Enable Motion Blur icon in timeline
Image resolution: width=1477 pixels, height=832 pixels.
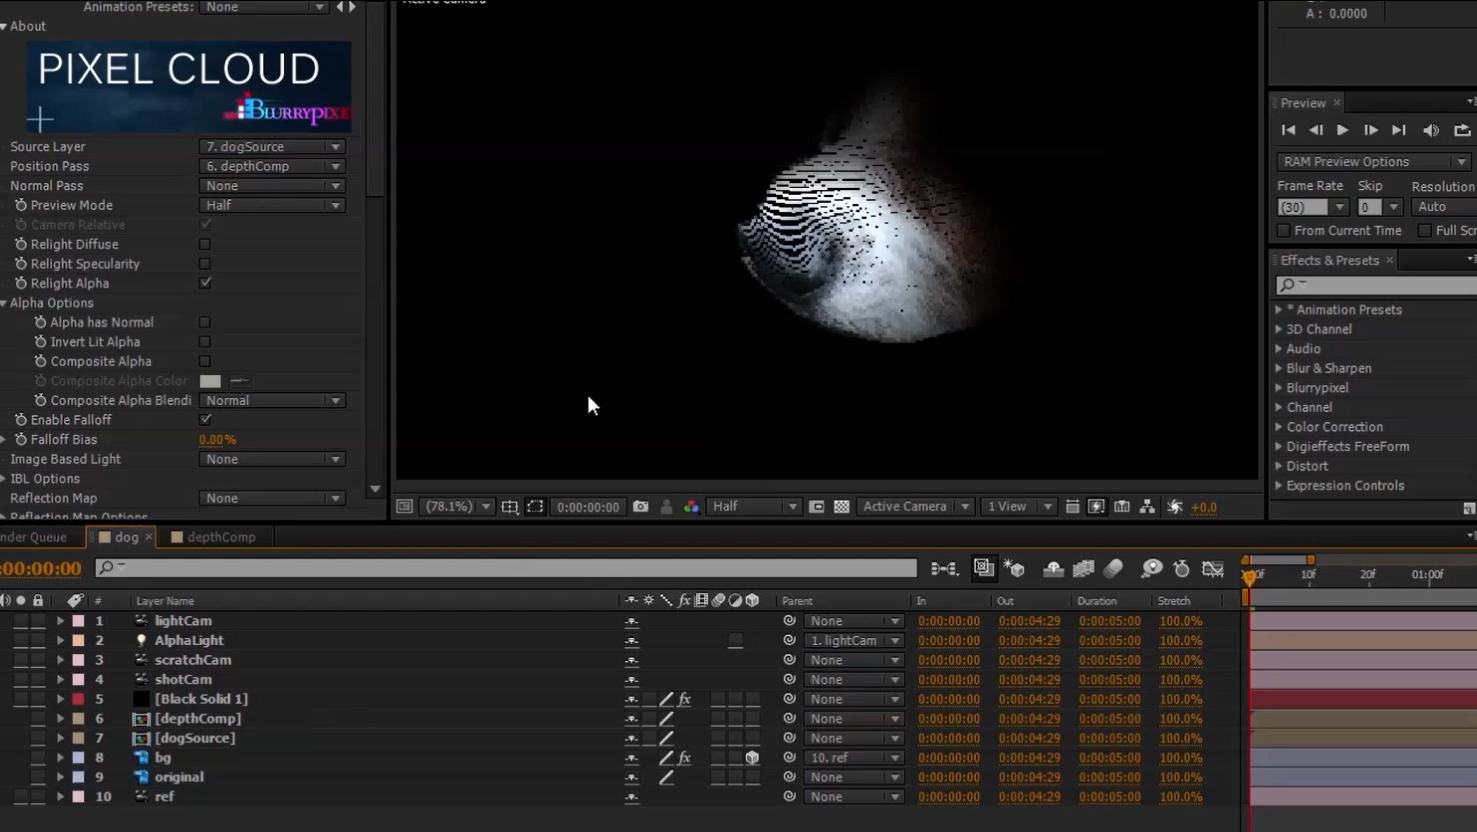pyautogui.click(x=1113, y=568)
